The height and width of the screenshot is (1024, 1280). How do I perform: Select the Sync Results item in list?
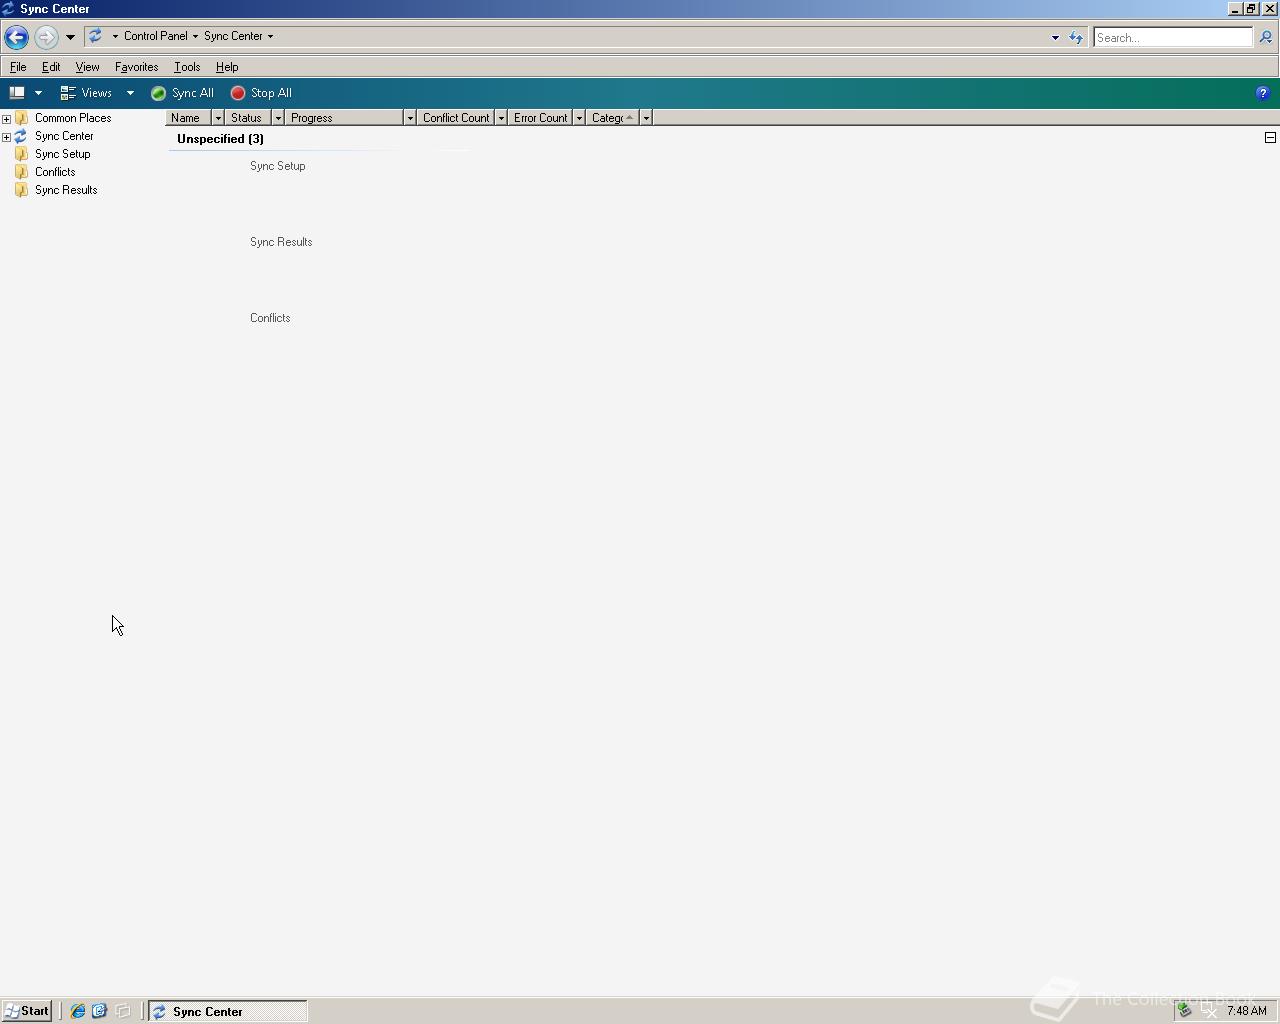click(281, 242)
